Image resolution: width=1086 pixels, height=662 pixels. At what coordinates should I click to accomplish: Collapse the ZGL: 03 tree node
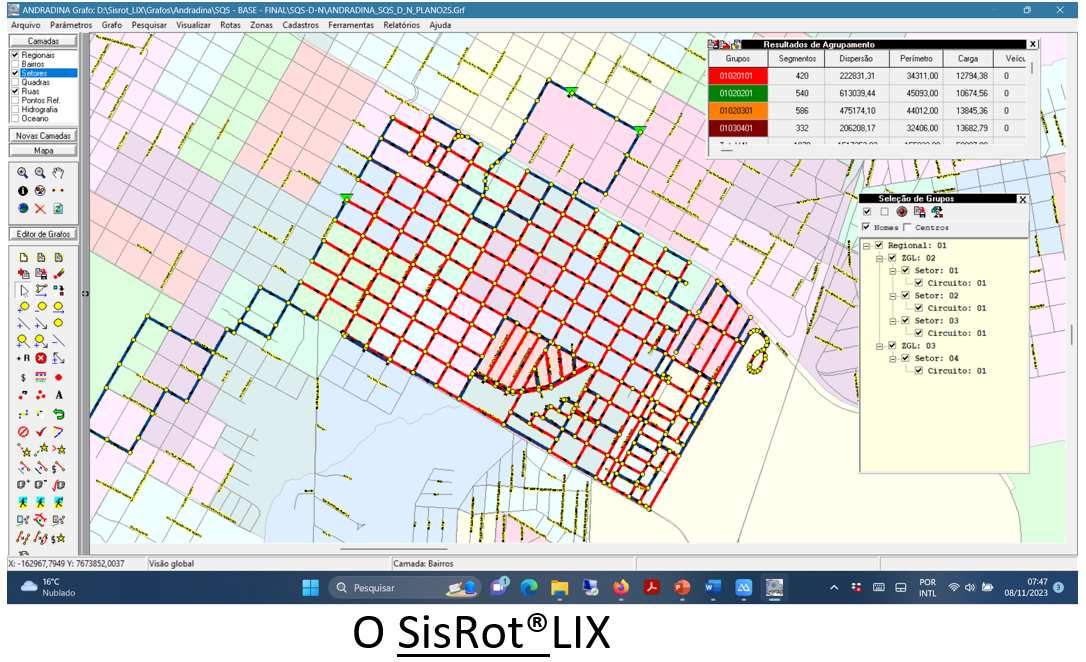pyautogui.click(x=880, y=346)
